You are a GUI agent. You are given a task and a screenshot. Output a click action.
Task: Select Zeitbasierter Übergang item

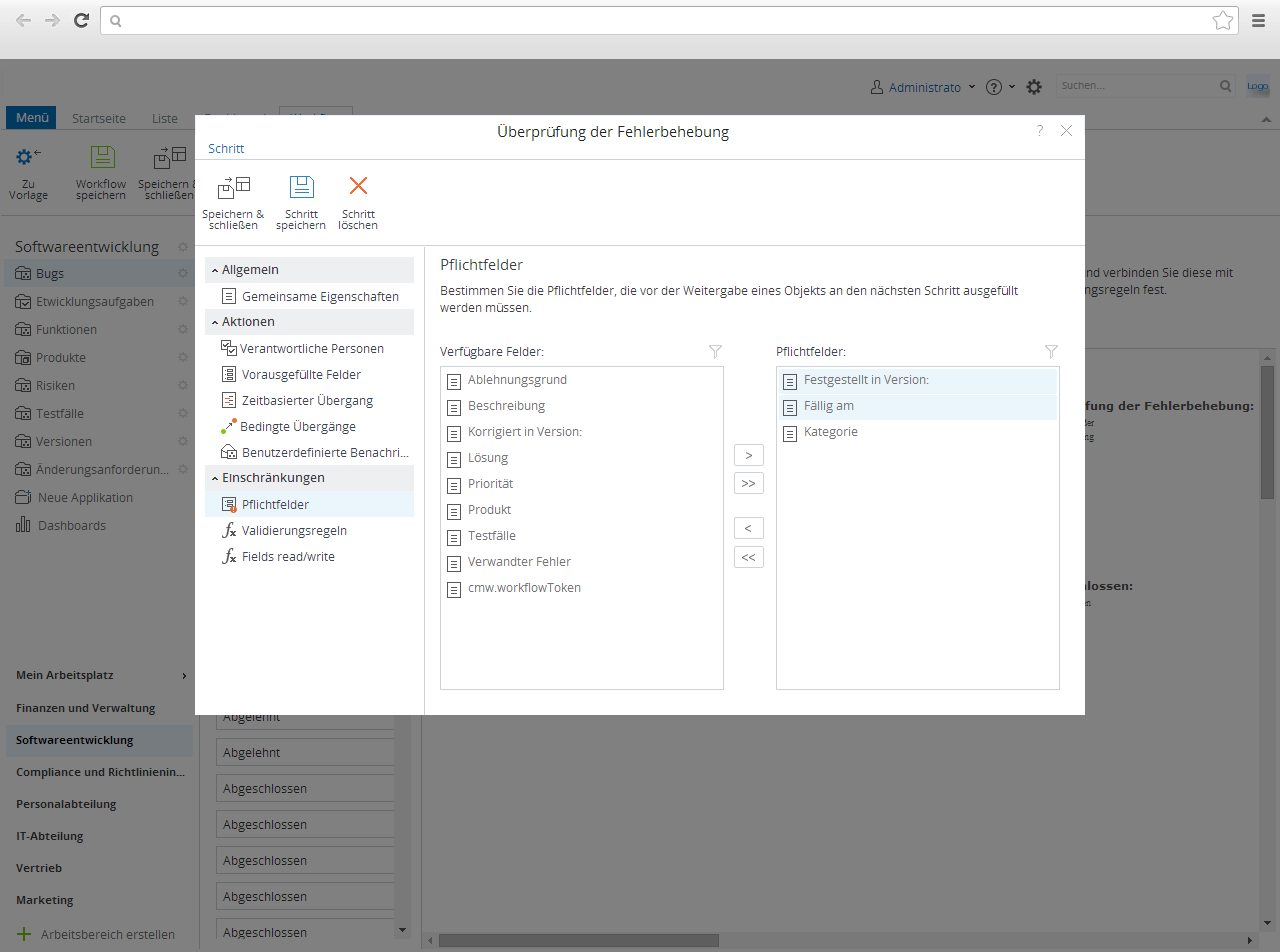pos(309,400)
